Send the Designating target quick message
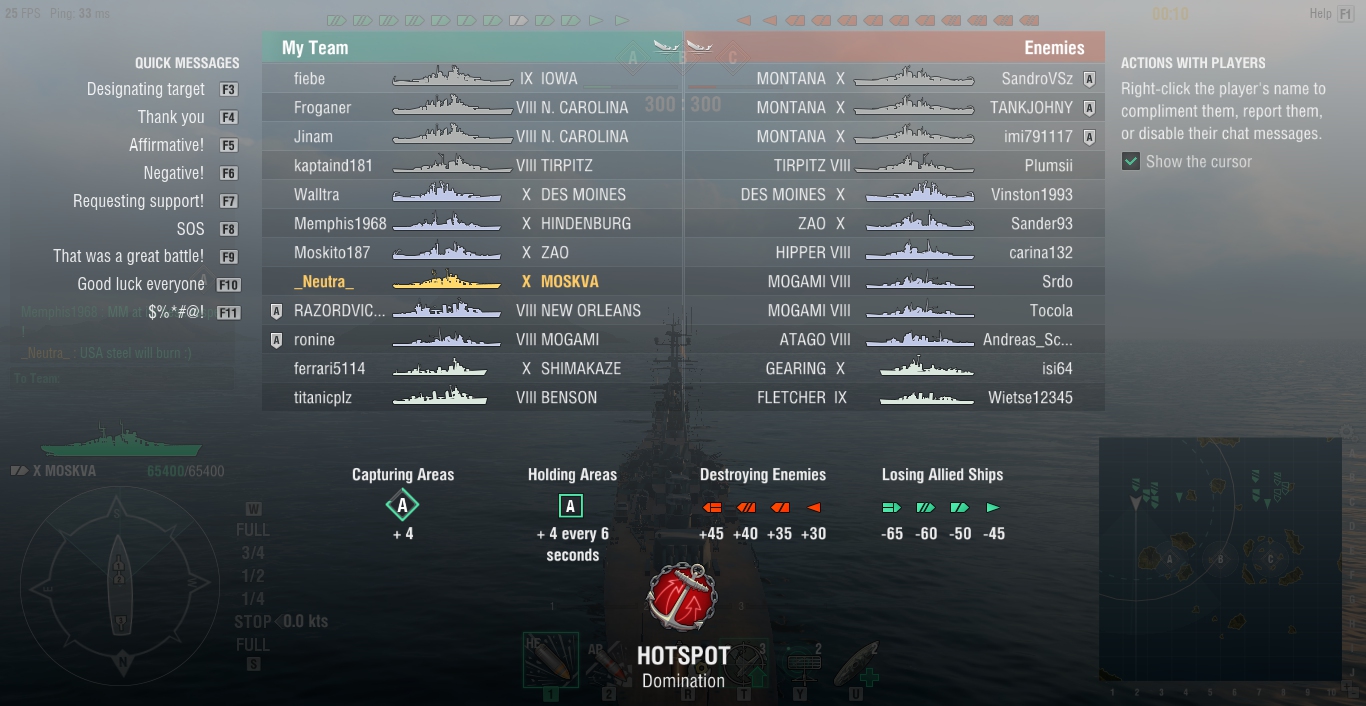 point(146,89)
